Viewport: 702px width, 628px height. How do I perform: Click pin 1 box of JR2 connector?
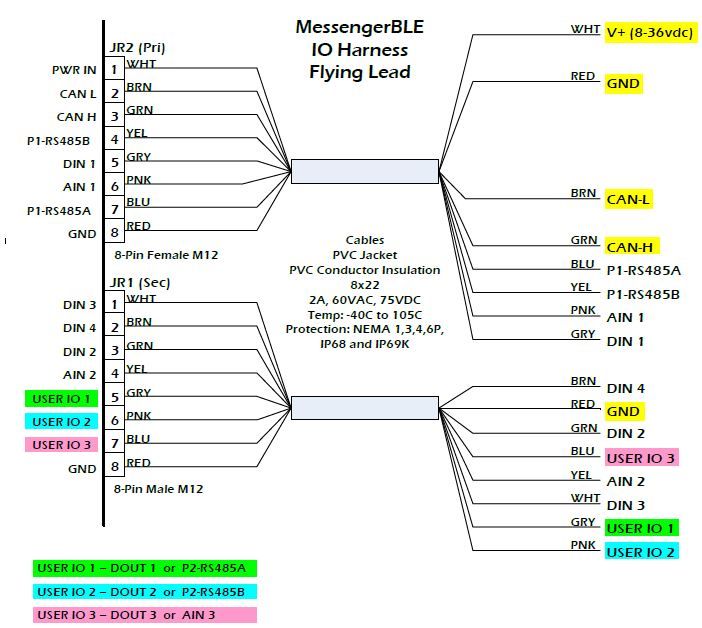tap(115, 68)
